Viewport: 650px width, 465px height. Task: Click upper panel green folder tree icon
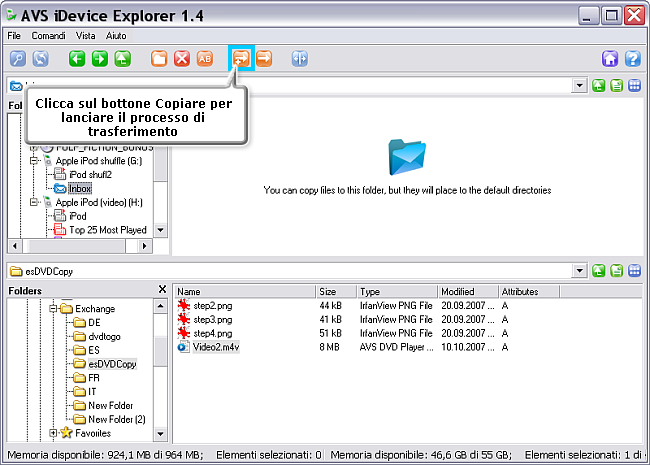(616, 86)
